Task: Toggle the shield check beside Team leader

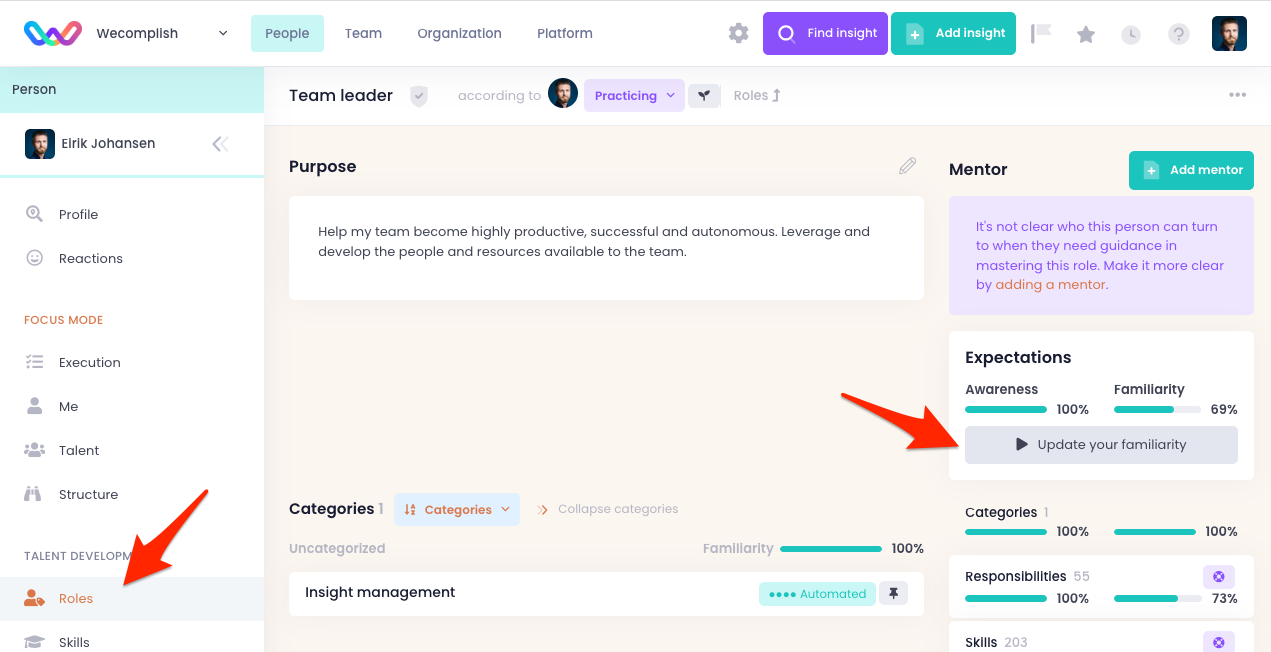Action: 419,96
